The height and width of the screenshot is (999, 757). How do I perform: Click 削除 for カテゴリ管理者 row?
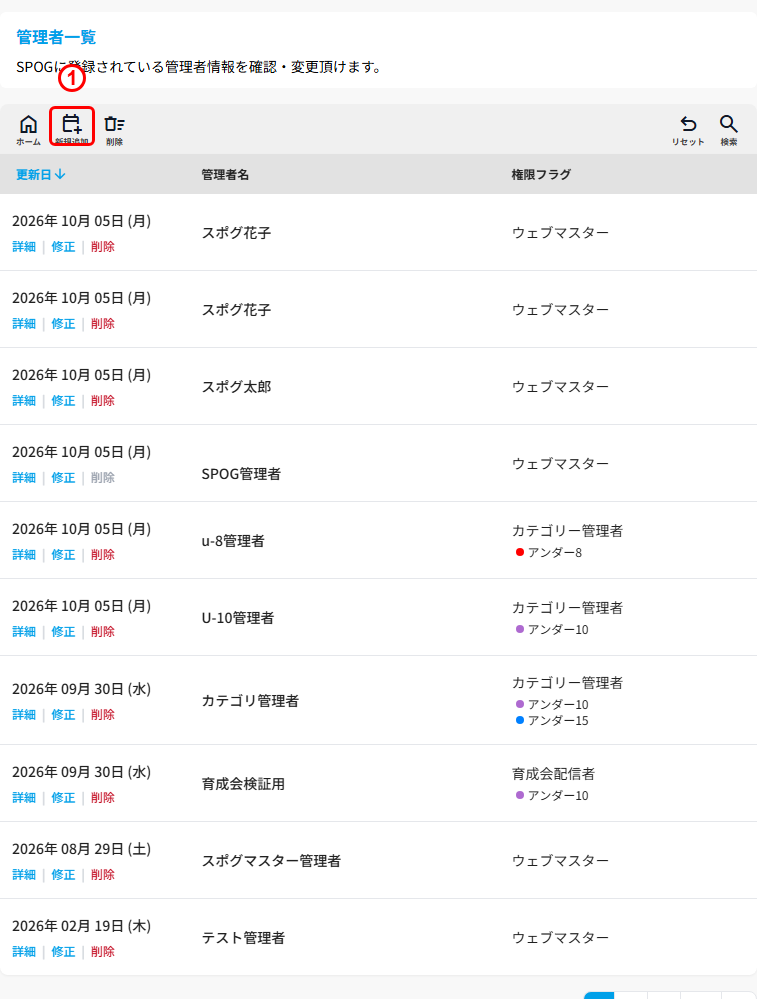[103, 714]
